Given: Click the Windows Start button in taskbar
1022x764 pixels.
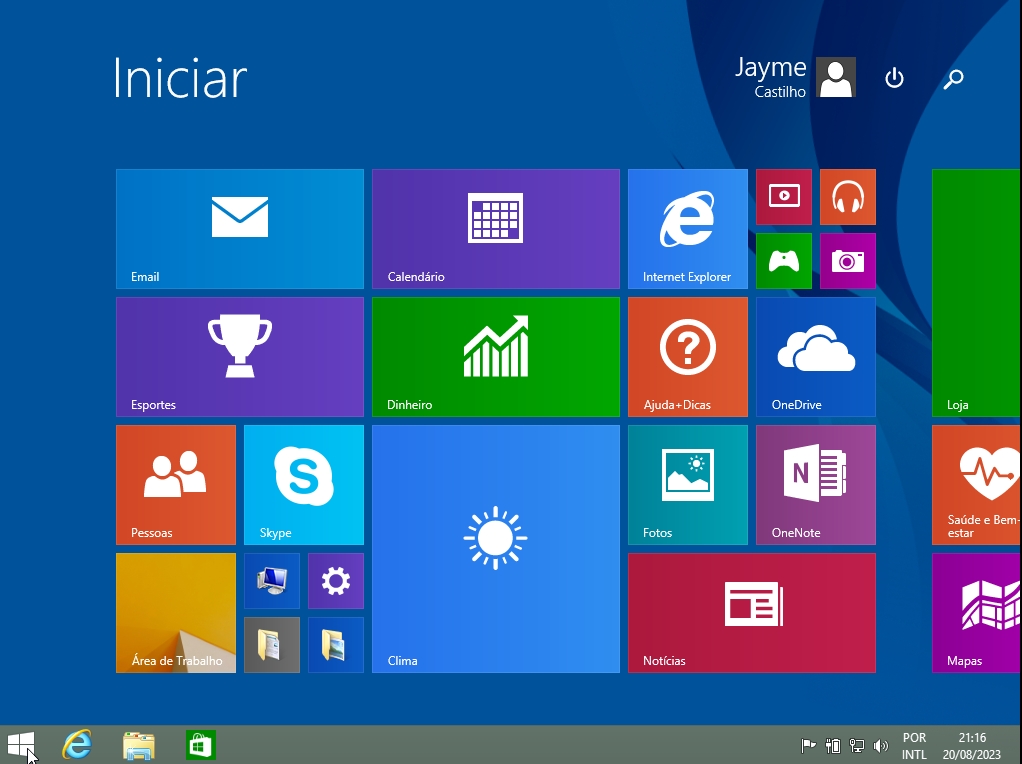Looking at the screenshot, I should click(x=21, y=745).
